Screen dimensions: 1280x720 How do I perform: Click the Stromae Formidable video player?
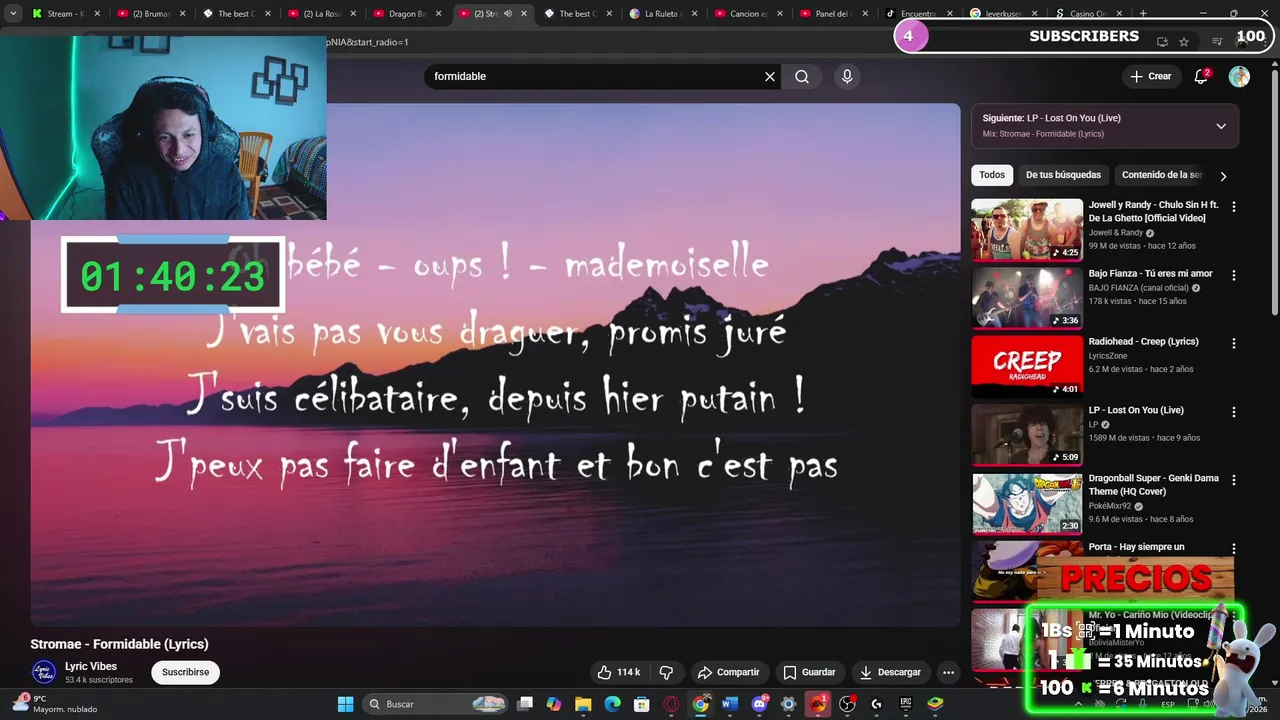click(x=495, y=365)
